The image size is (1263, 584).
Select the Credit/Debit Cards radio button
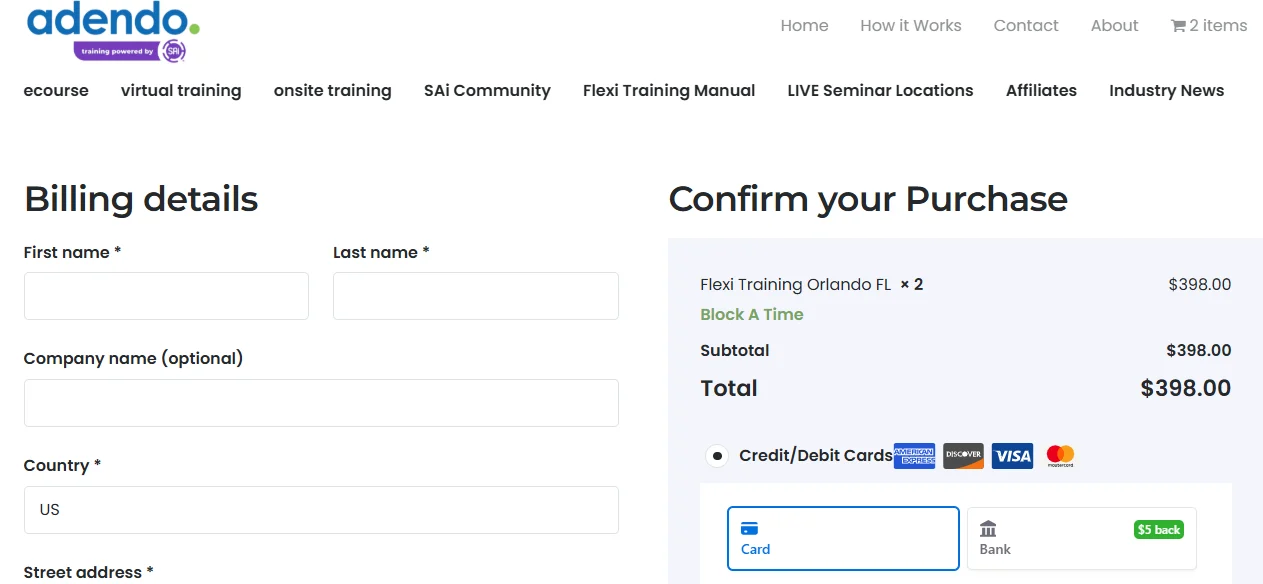coord(717,456)
